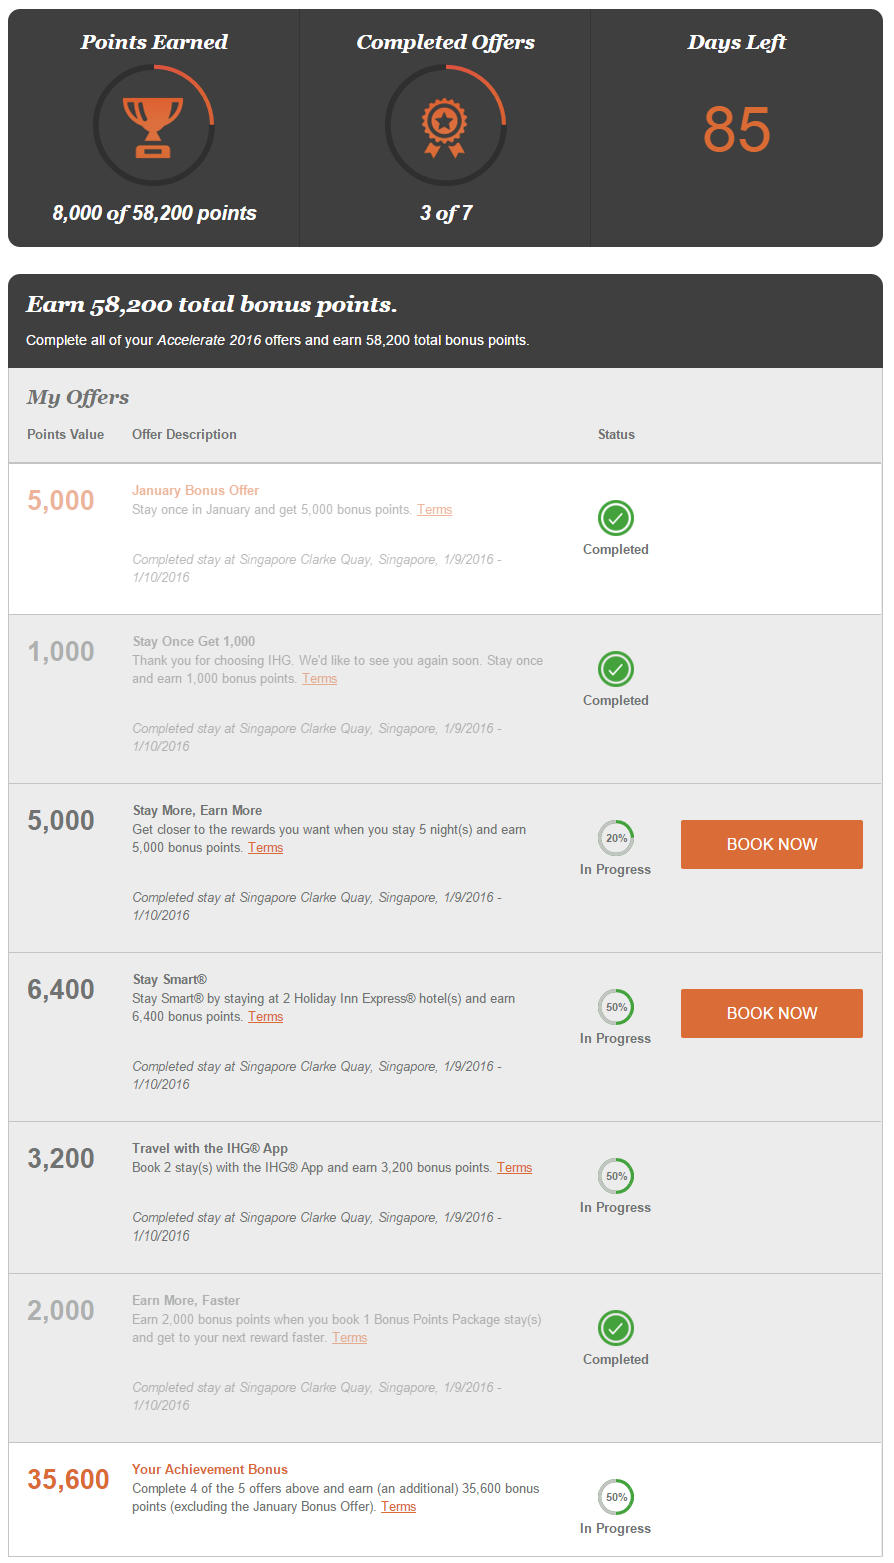Open Terms link for January Bonus Offer
The width and height of the screenshot is (894, 1563).
pyautogui.click(x=434, y=510)
